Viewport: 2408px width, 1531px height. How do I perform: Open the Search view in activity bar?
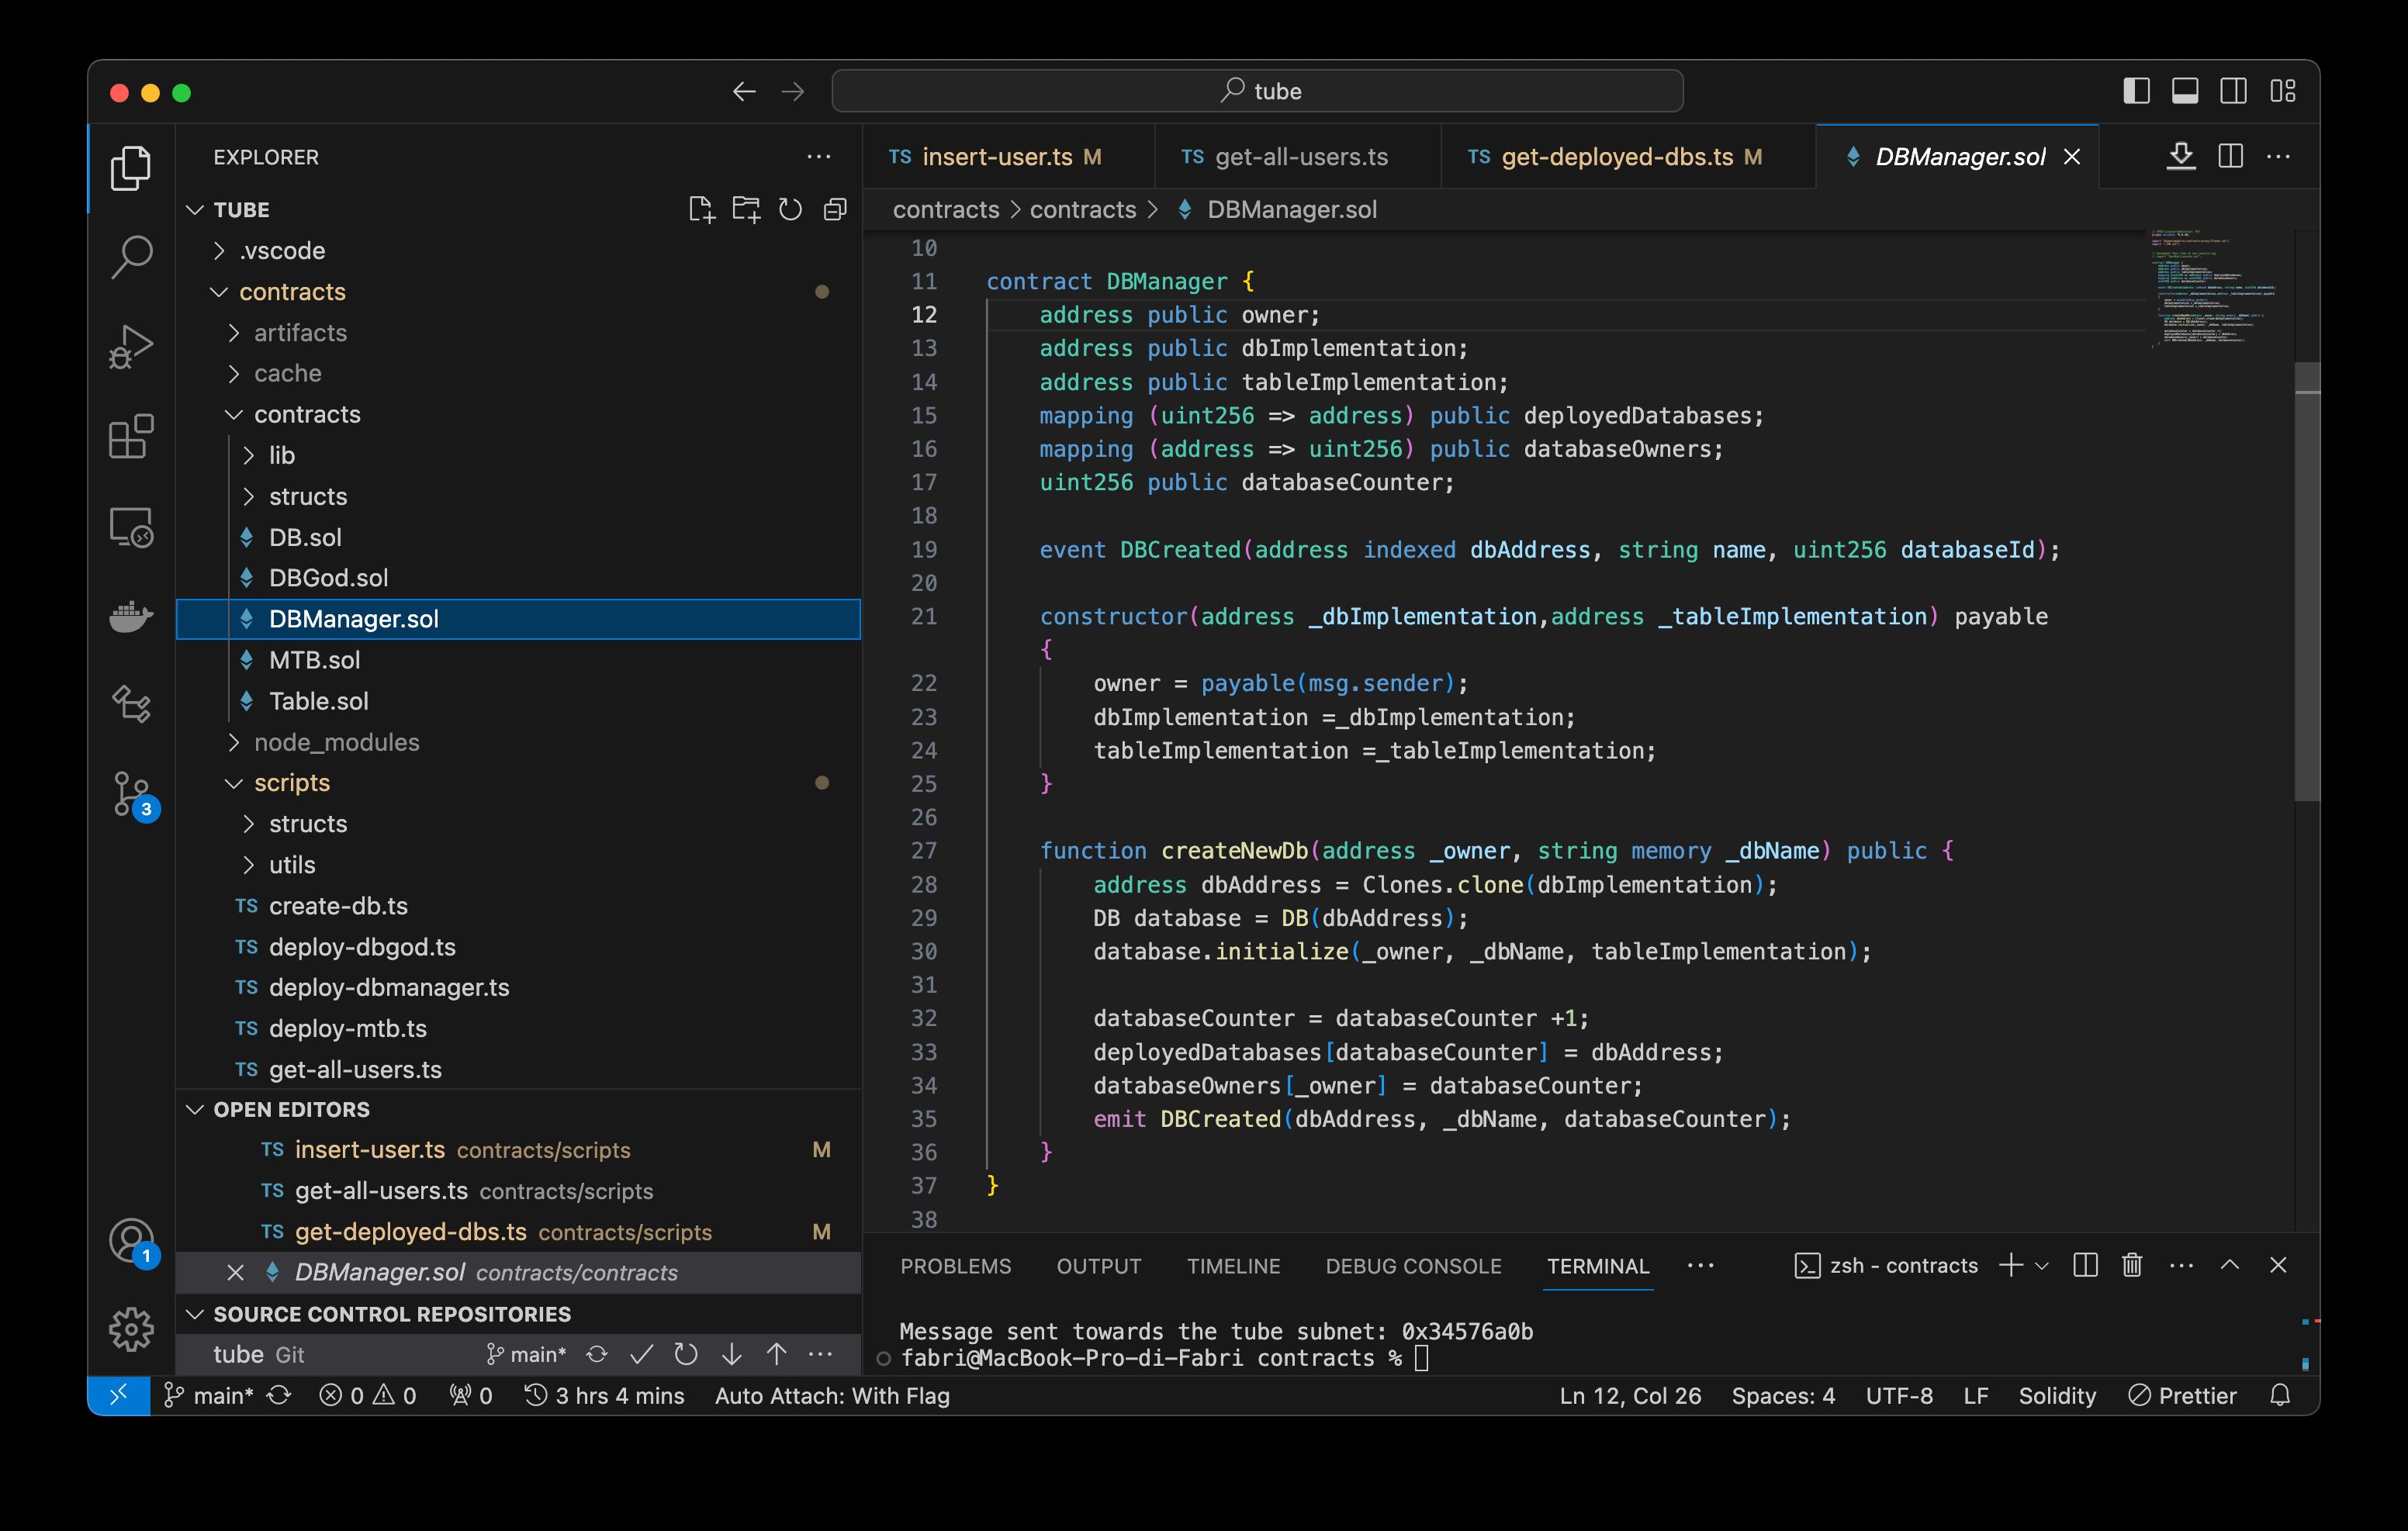pos(131,257)
